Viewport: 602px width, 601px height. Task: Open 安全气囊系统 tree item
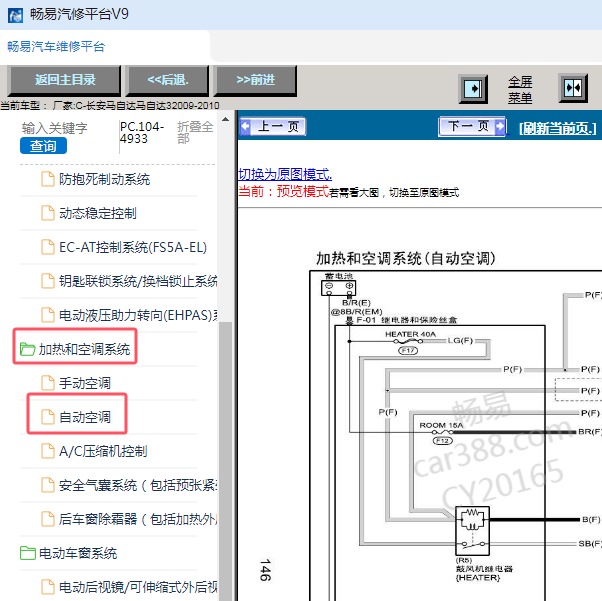138,485
